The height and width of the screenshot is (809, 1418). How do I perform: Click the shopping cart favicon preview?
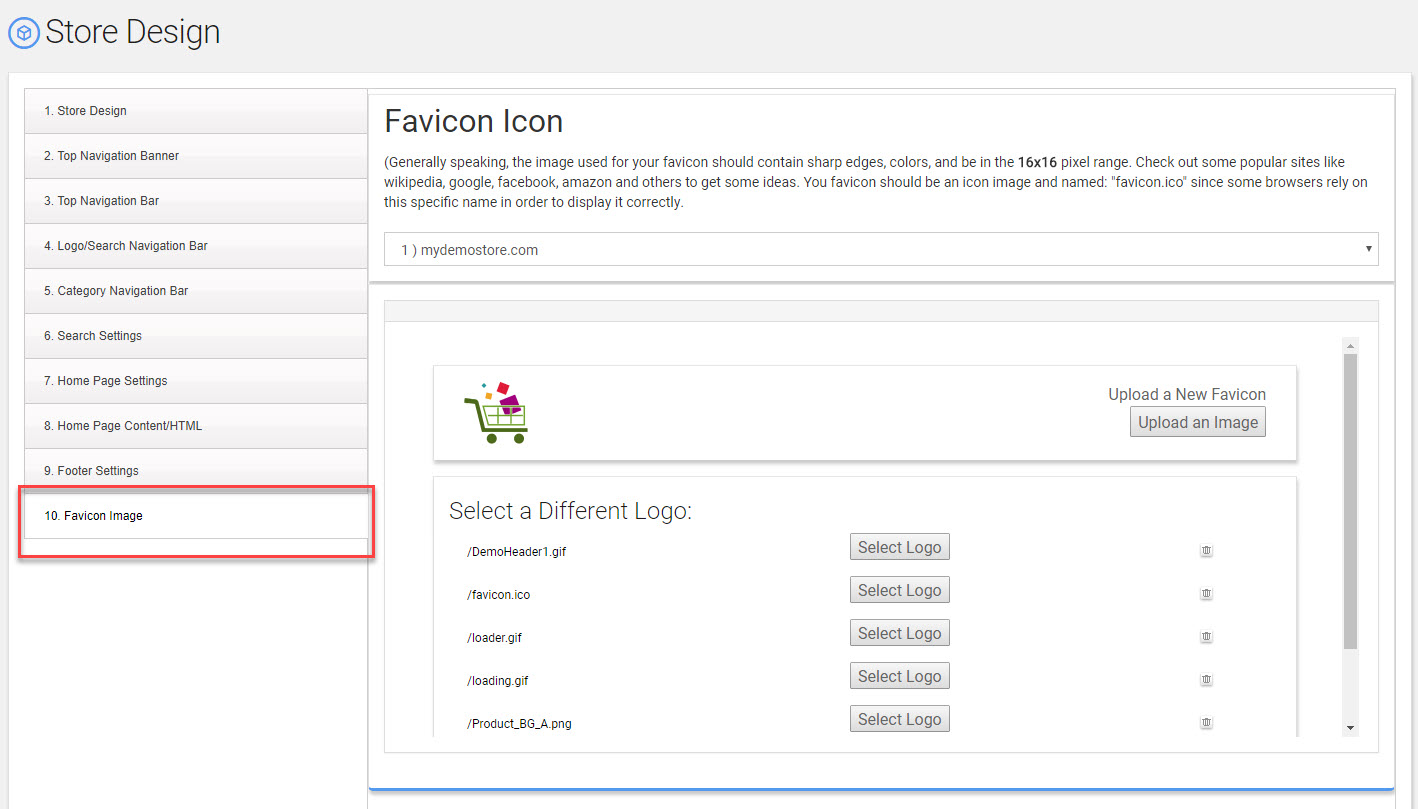pos(496,412)
